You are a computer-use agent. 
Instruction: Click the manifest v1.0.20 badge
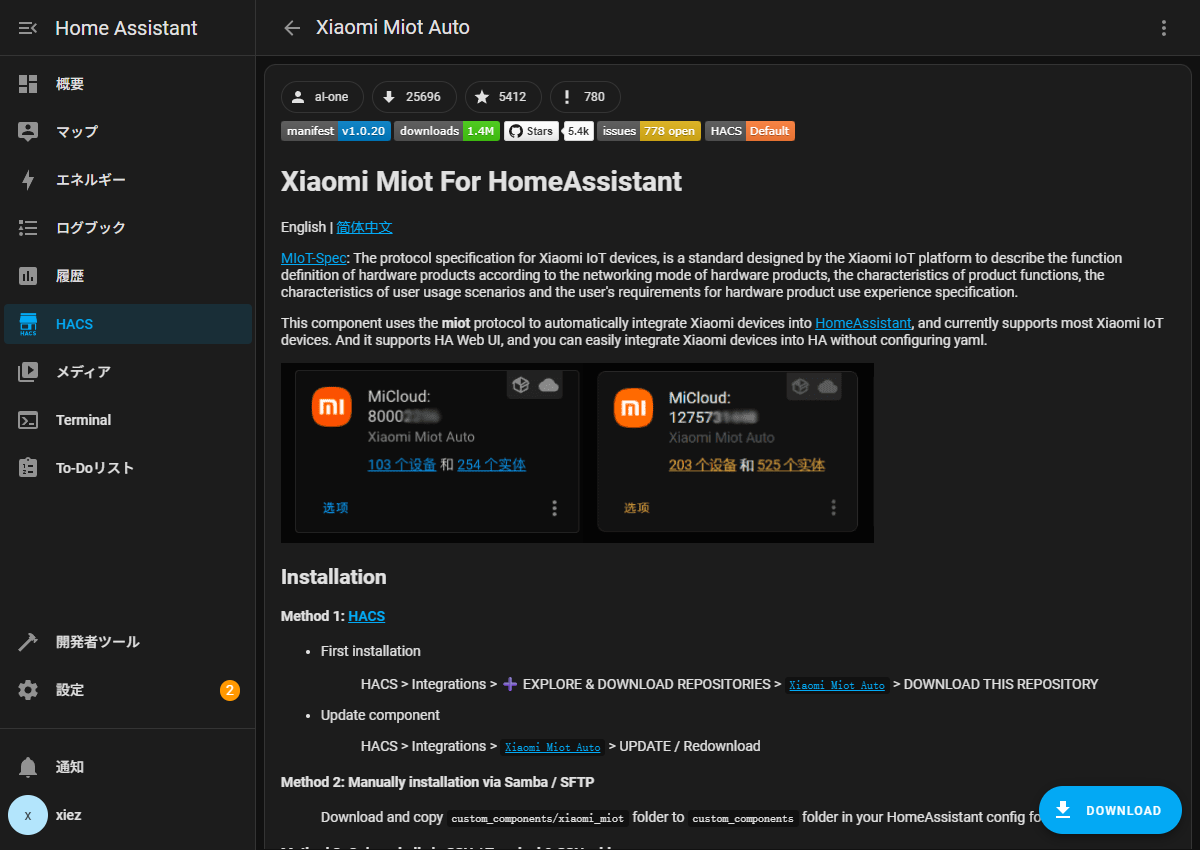tap(336, 131)
